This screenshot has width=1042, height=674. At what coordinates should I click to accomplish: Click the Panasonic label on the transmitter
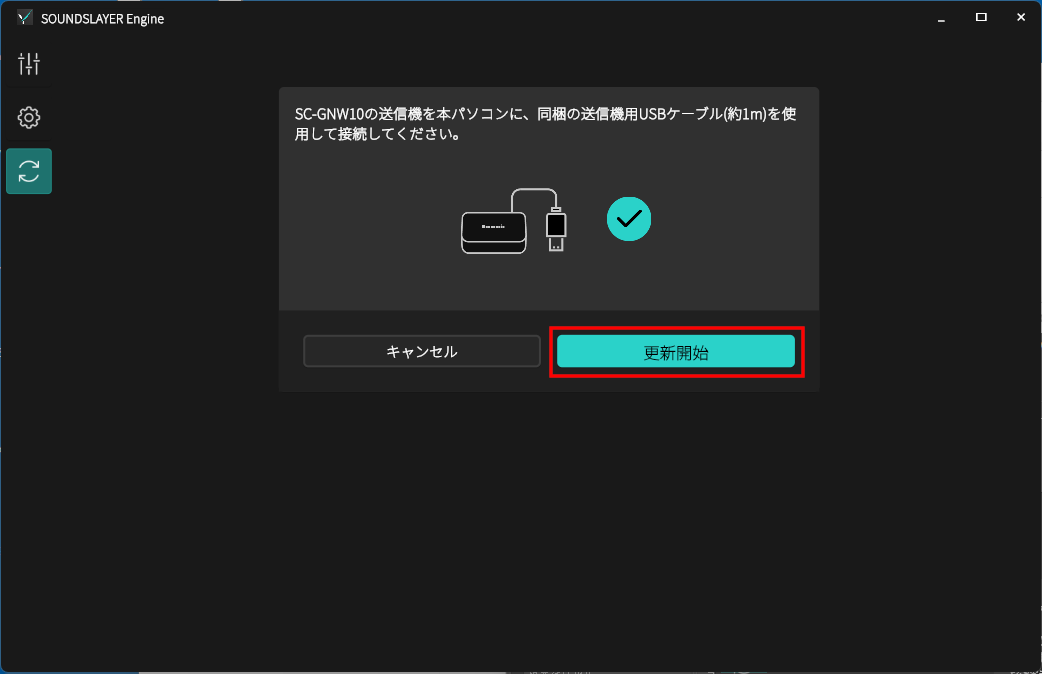pos(493,227)
